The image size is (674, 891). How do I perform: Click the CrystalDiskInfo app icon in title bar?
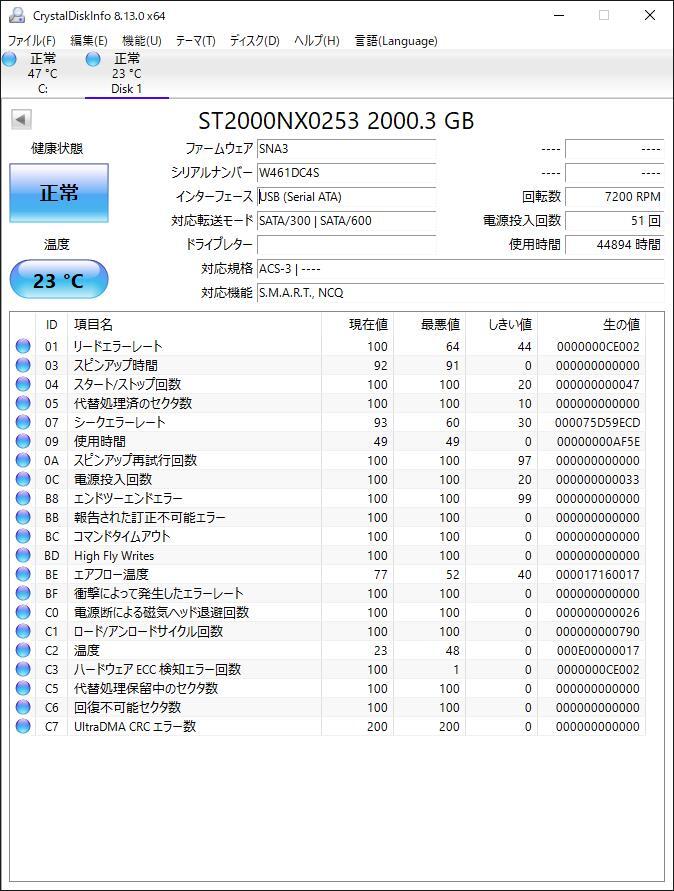pos(16,15)
